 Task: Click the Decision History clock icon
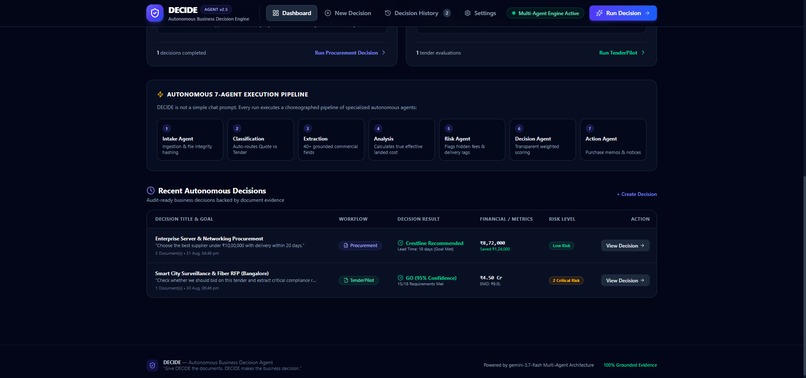point(388,13)
